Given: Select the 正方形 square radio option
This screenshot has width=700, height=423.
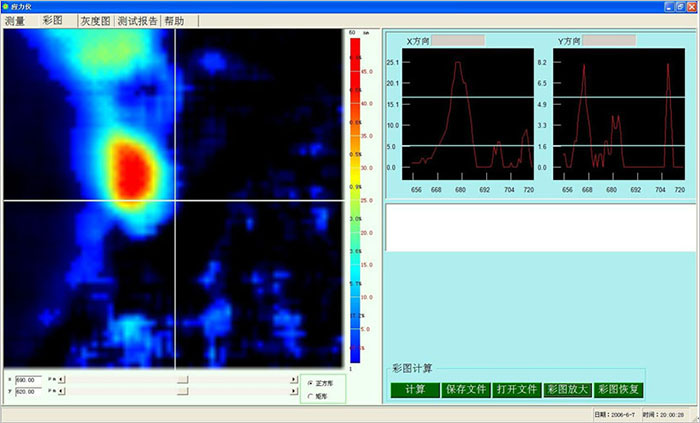Looking at the screenshot, I should tap(309, 383).
